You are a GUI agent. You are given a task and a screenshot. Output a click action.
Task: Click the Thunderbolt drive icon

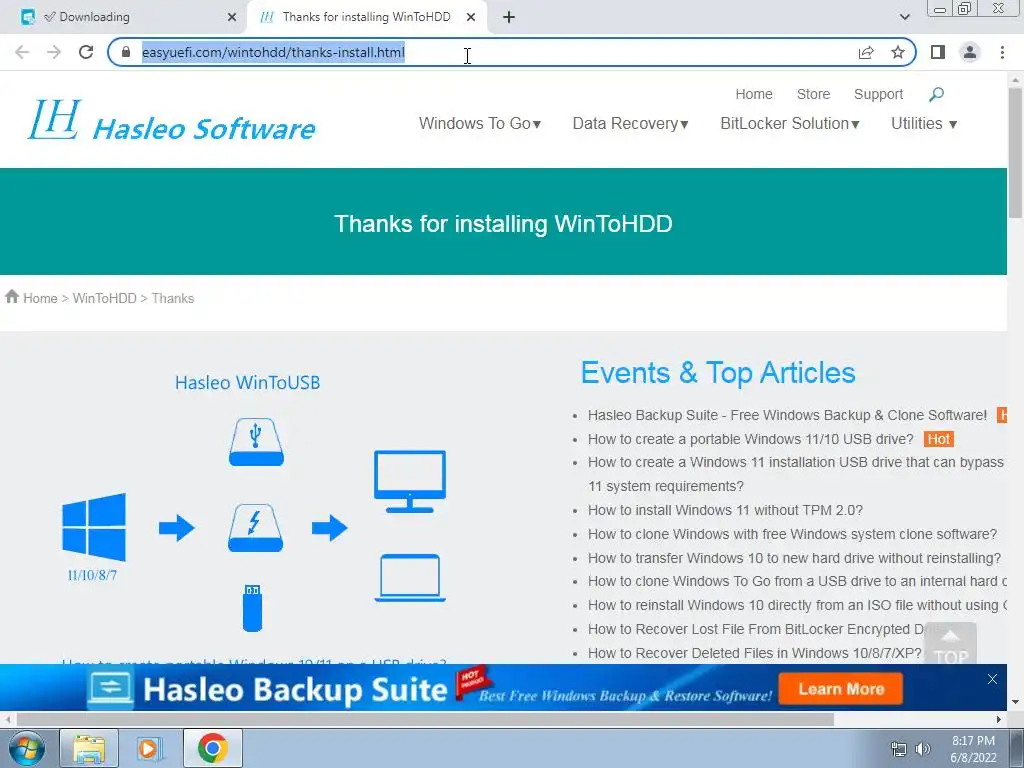coord(255,528)
